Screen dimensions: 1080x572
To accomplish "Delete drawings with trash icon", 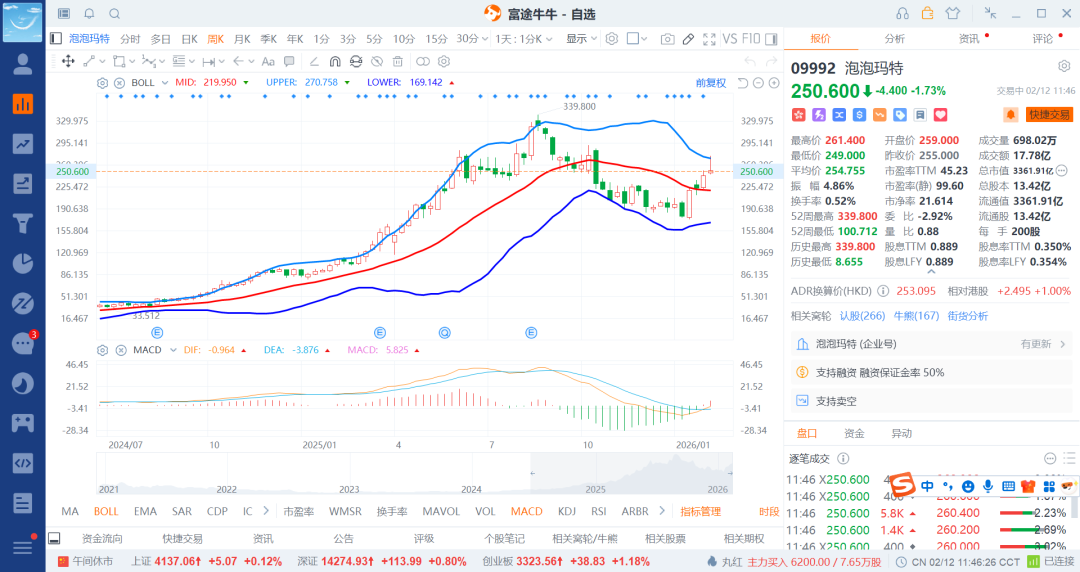I will coord(398,61).
